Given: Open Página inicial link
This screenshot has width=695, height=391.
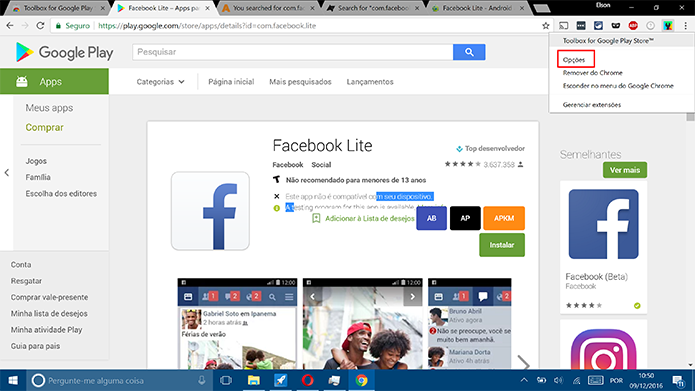Looking at the screenshot, I should (231, 82).
